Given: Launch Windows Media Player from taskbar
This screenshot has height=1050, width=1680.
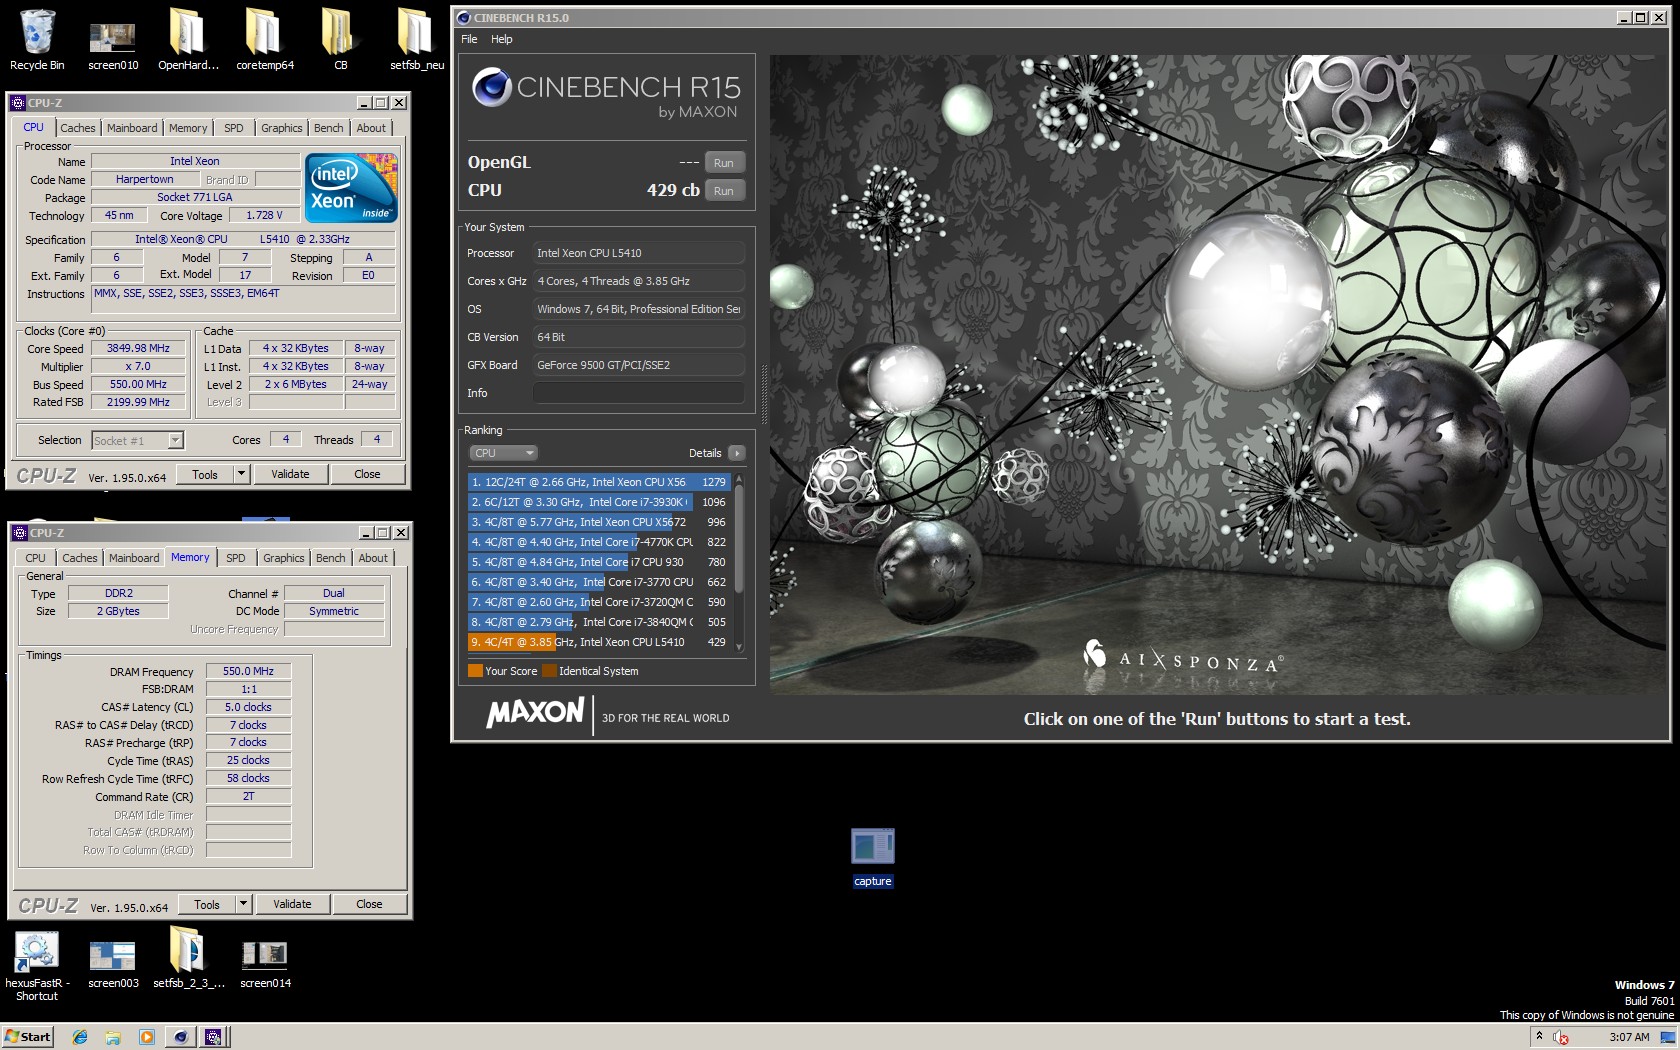Looking at the screenshot, I should pyautogui.click(x=146, y=1037).
